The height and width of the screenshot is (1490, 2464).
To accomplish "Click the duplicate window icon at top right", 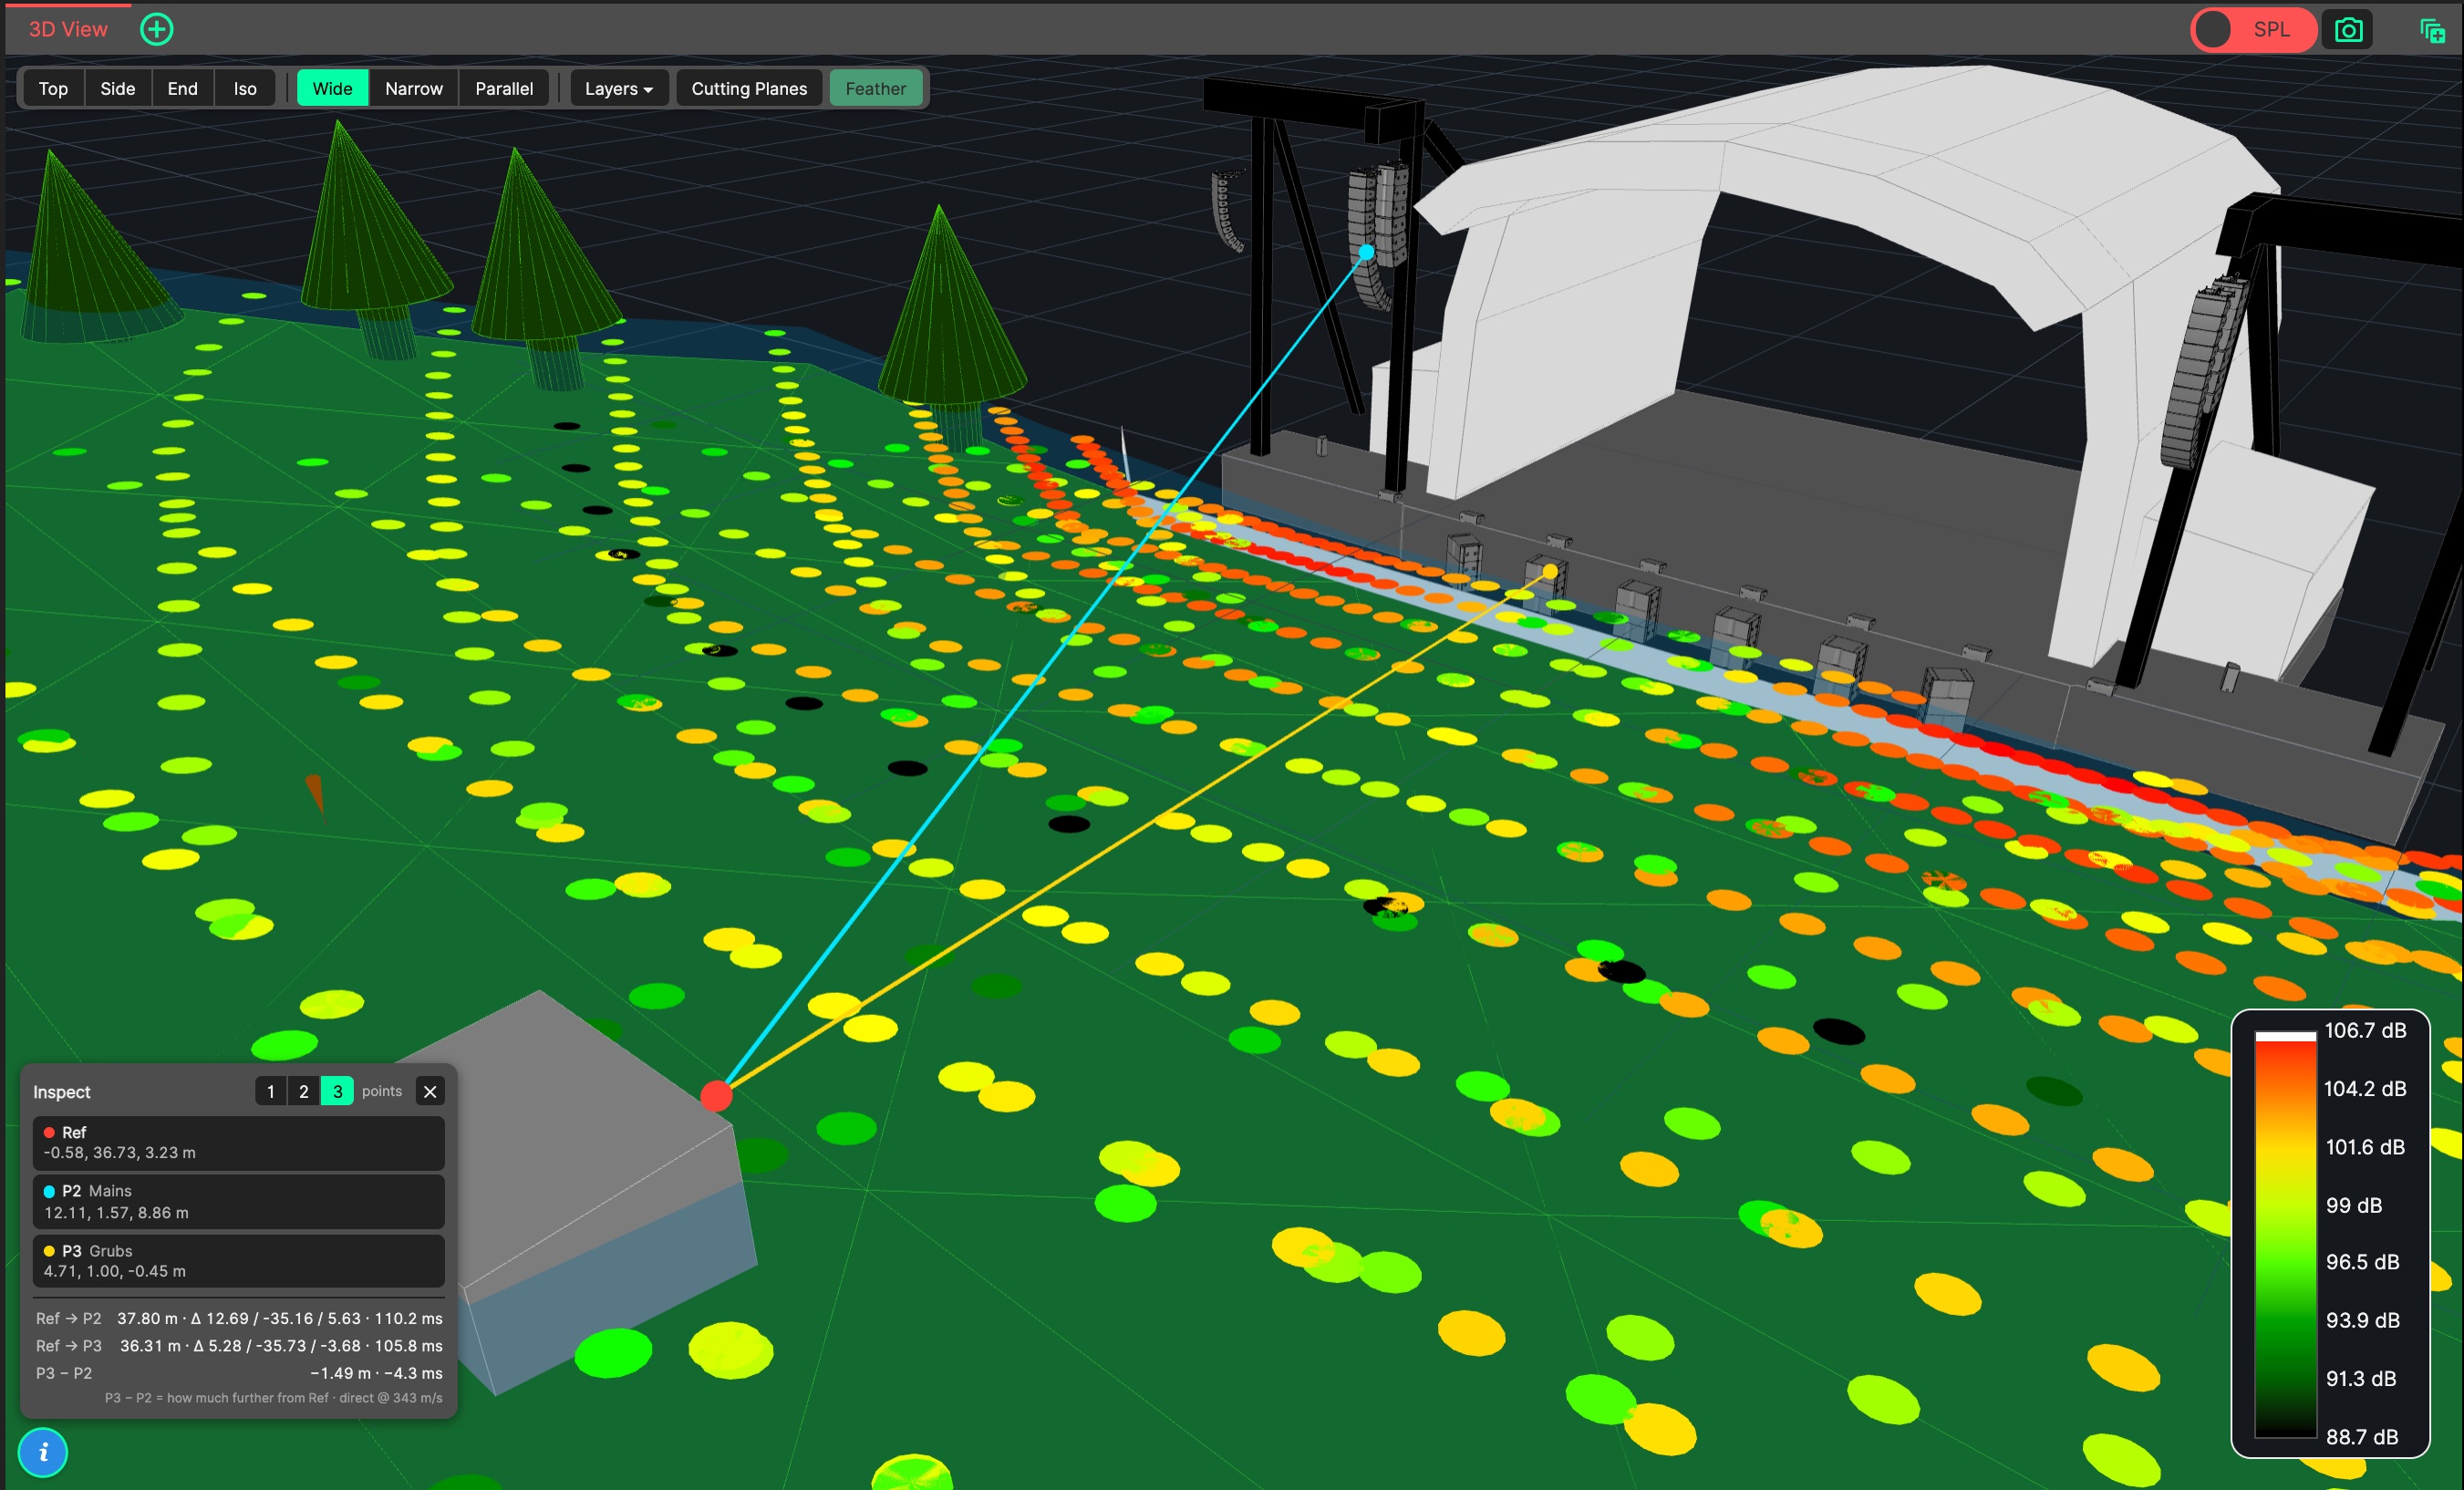I will coord(2432,31).
